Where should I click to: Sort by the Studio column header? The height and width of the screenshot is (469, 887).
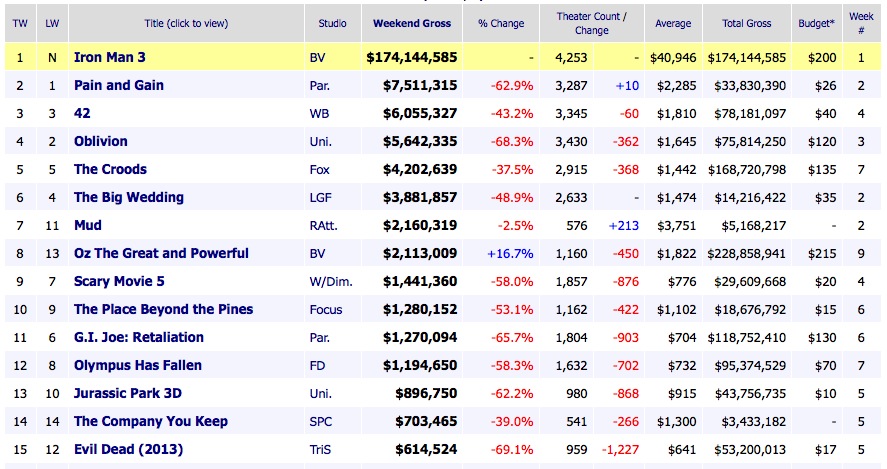(332, 22)
